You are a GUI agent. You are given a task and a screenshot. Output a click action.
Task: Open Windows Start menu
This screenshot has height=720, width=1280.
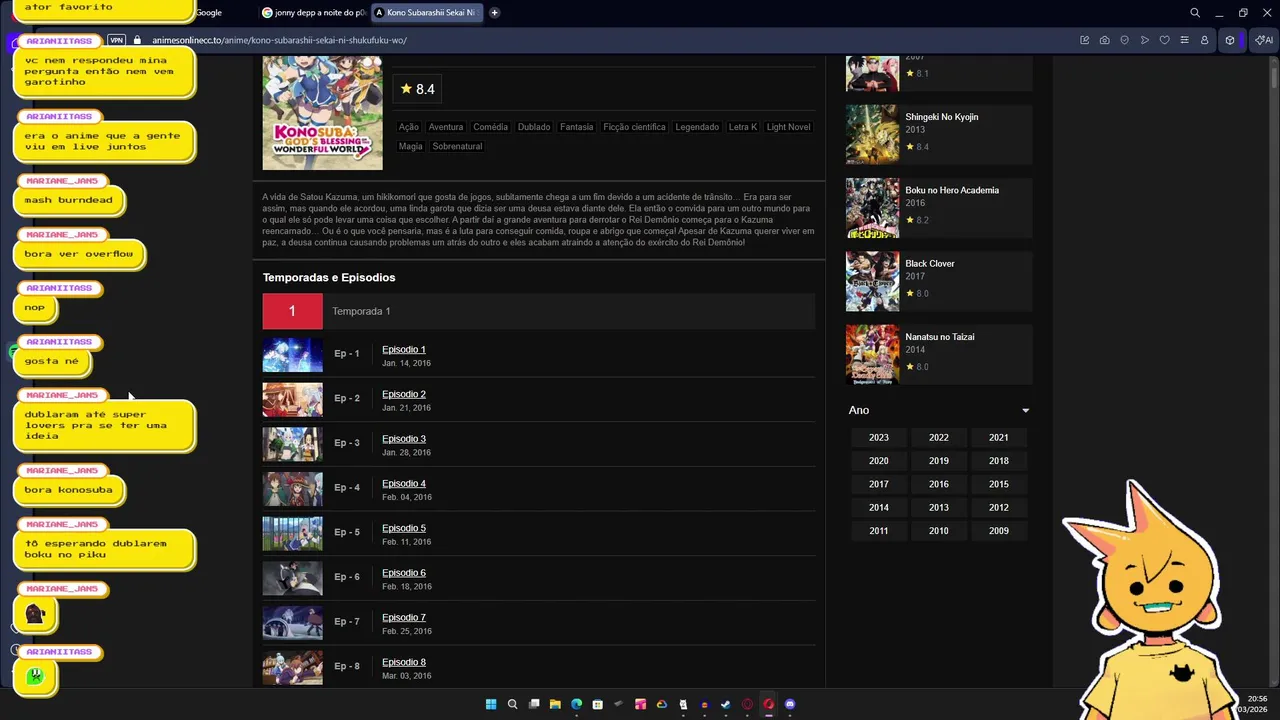tap(491, 704)
